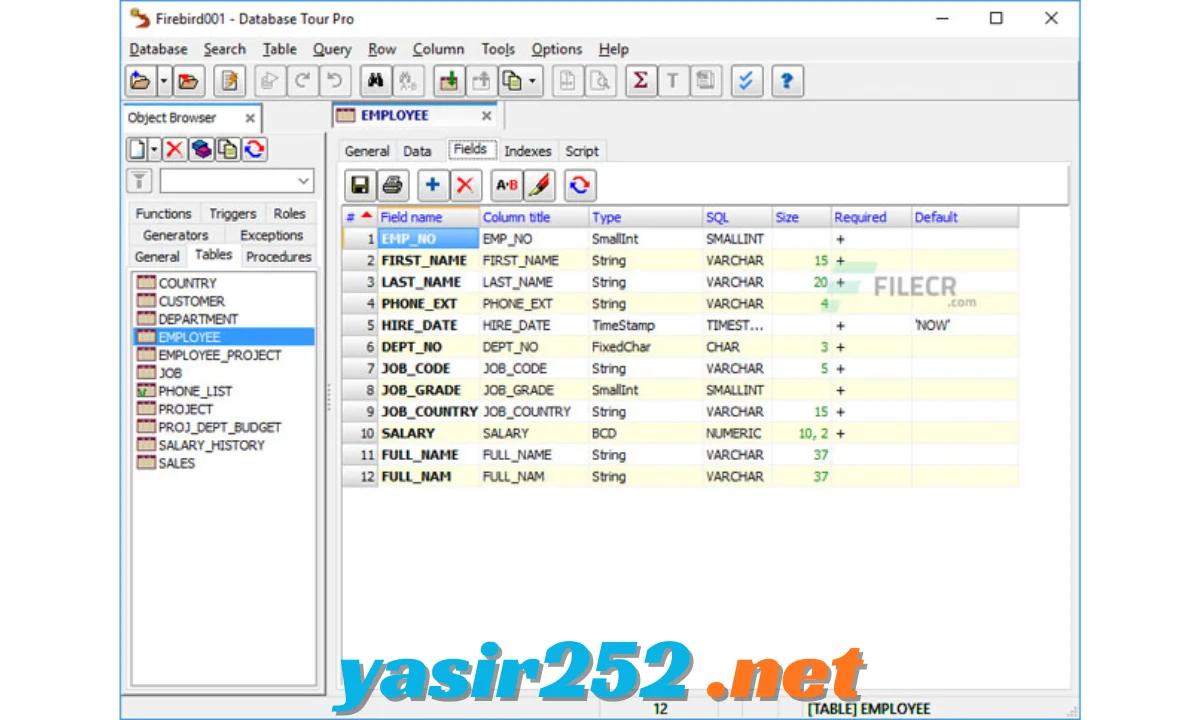
Task: Click the stacked books icon in Object Browser
Action: (x=202, y=149)
